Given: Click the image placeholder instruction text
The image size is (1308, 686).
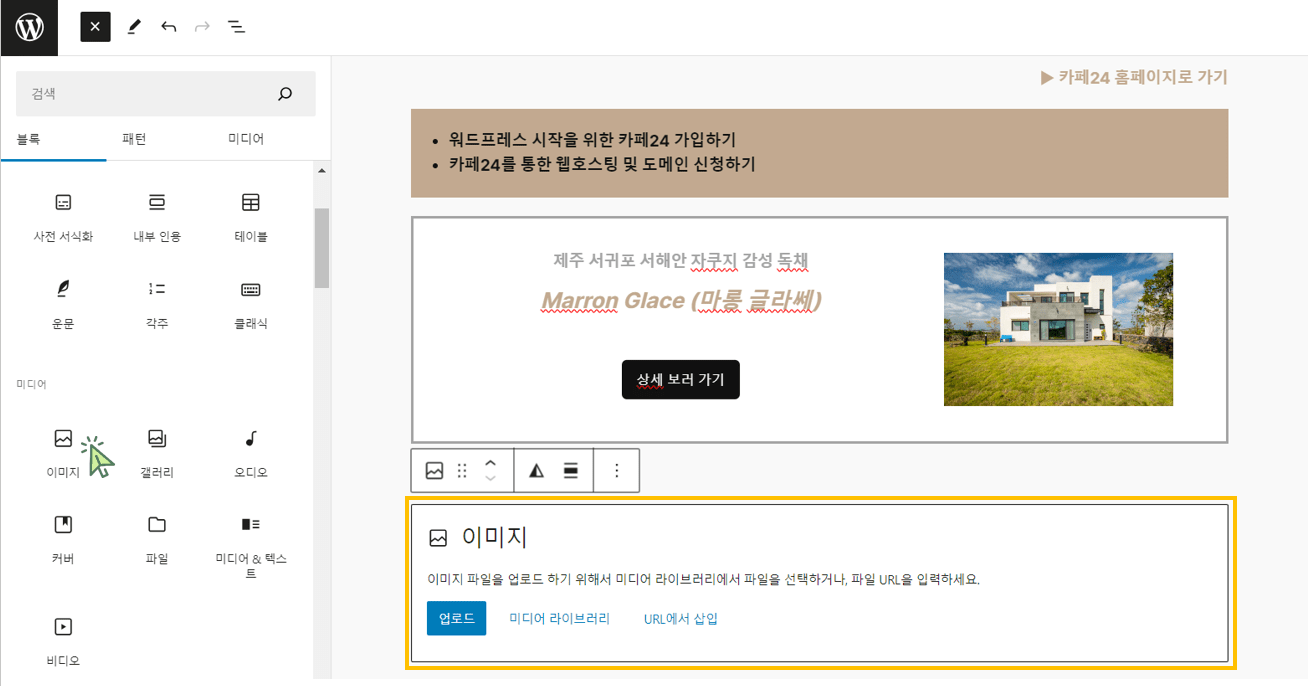Looking at the screenshot, I should click(x=703, y=579).
